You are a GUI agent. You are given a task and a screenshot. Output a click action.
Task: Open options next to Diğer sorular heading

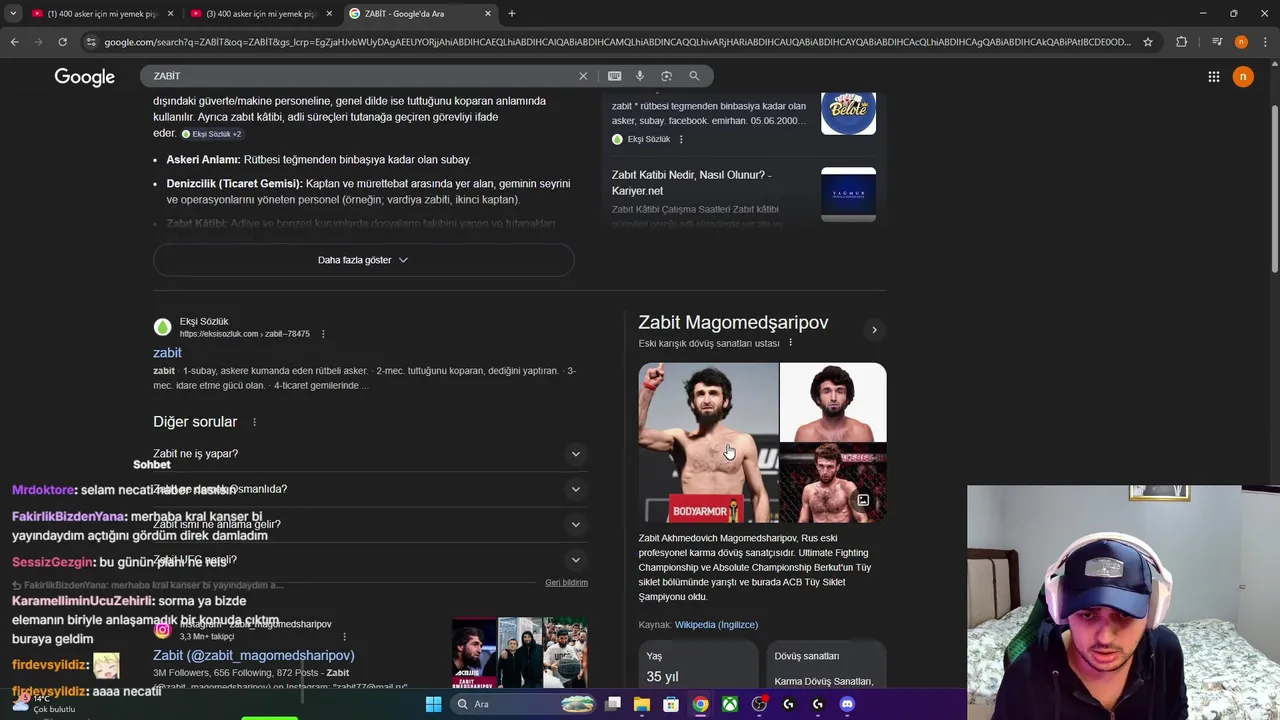click(x=254, y=422)
